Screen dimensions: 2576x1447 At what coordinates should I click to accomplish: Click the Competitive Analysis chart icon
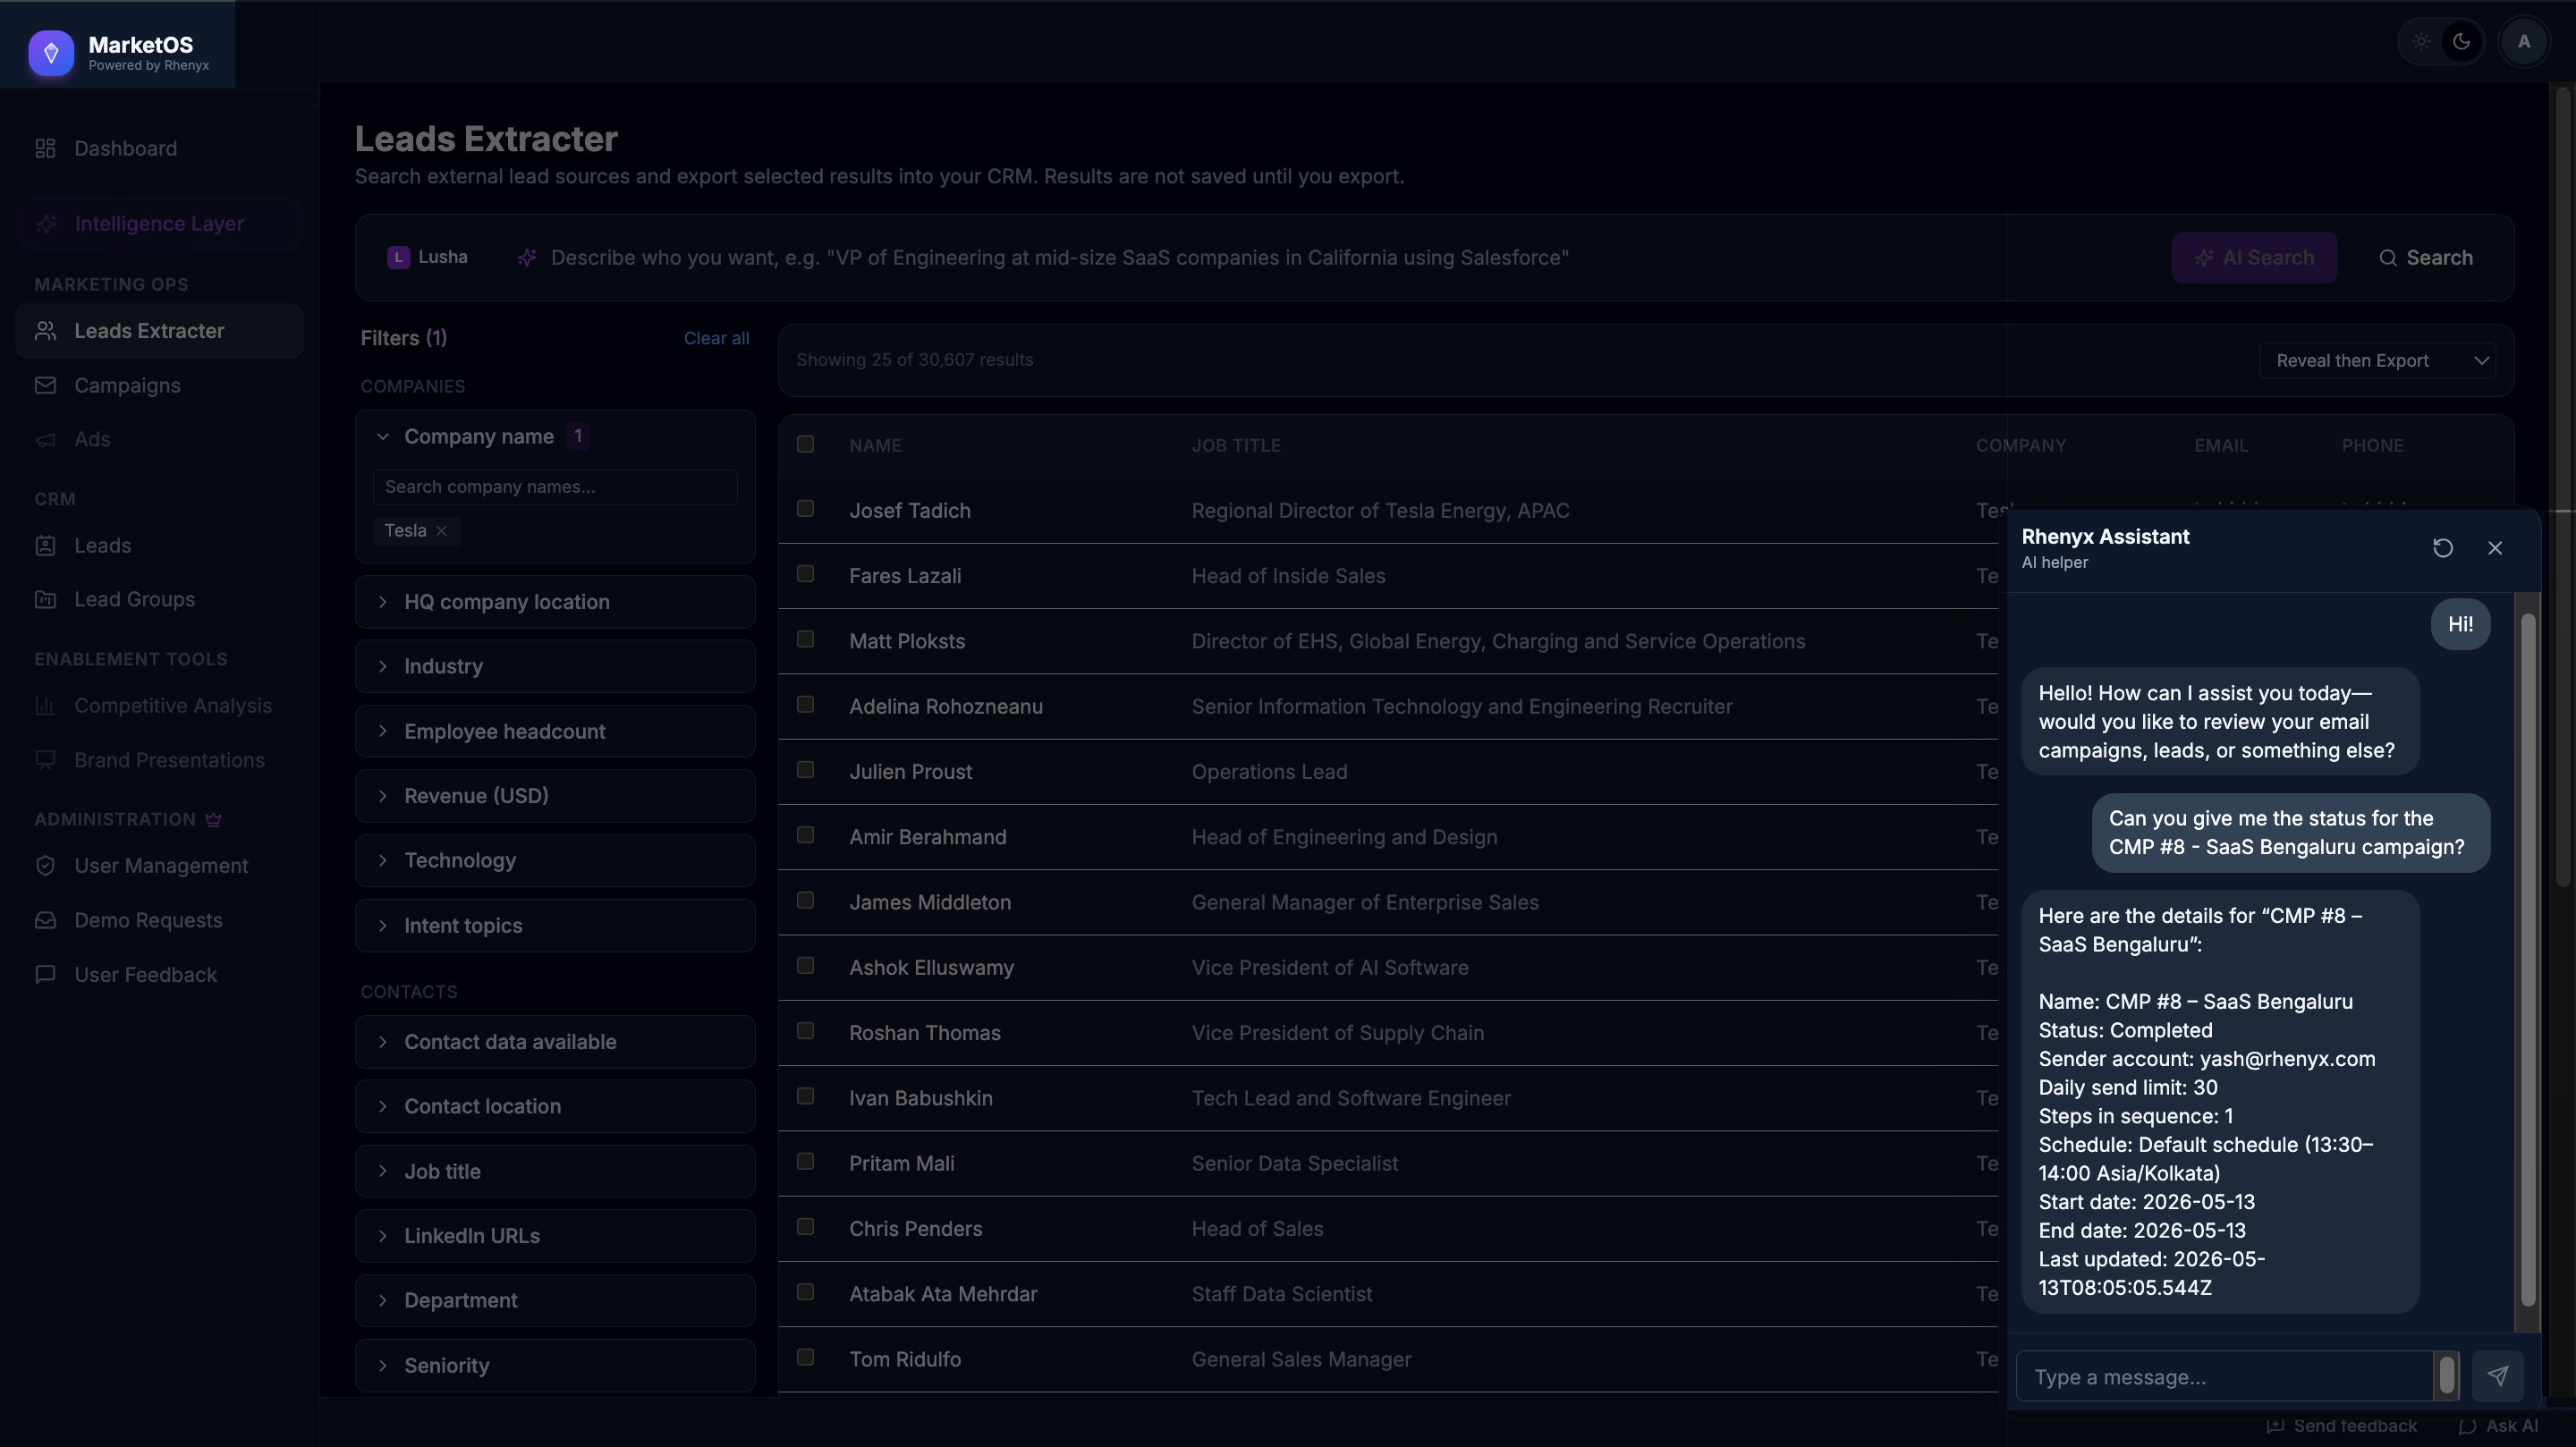coord(45,705)
